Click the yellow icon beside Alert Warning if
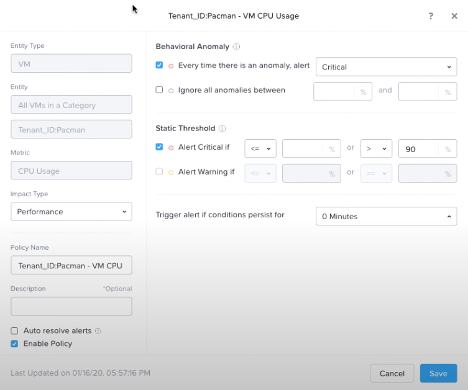Screen dimensions: 468x390 click(x=171, y=172)
